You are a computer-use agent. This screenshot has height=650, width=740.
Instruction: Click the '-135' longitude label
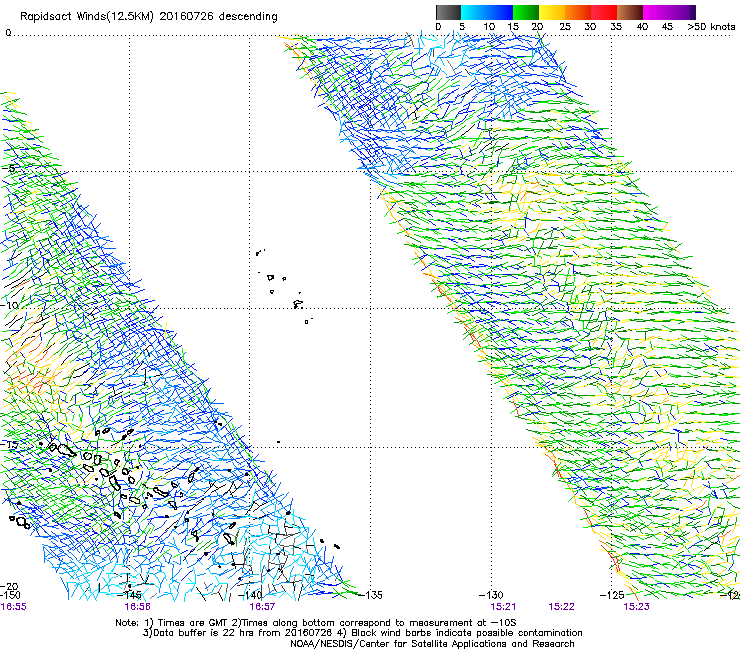click(372, 595)
